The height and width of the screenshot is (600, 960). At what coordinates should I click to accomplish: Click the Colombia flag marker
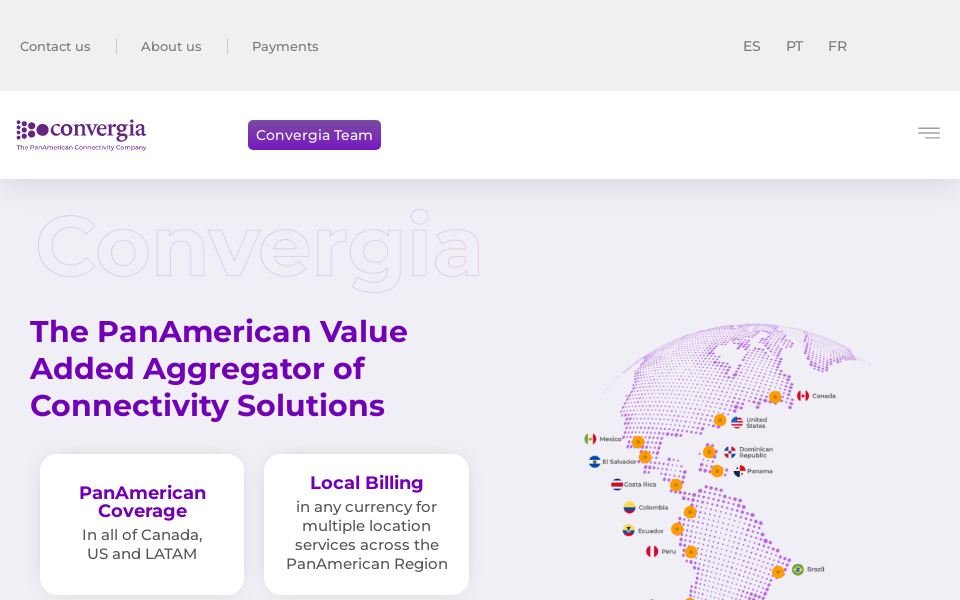628,507
